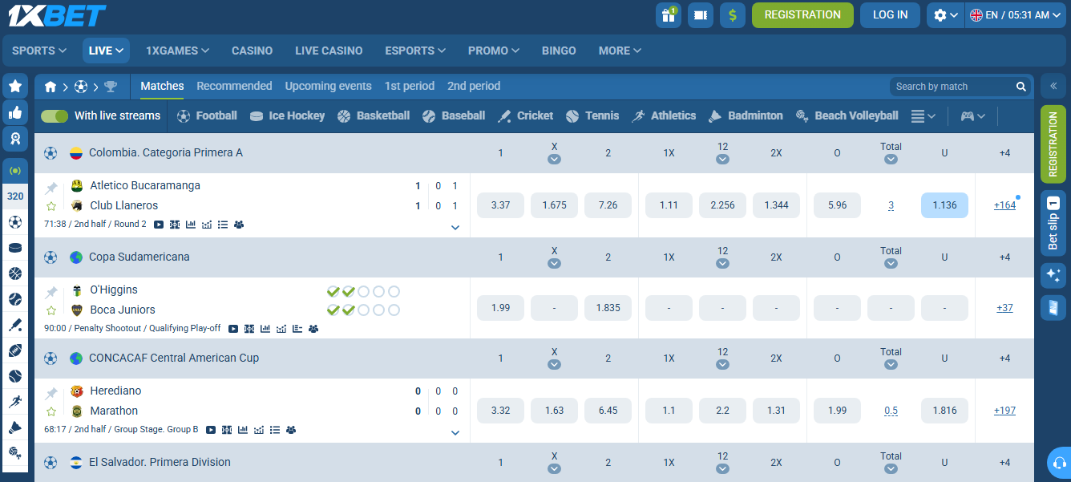Open the gift bonuses icon in the header
The height and width of the screenshot is (482, 1071).
tap(668, 15)
